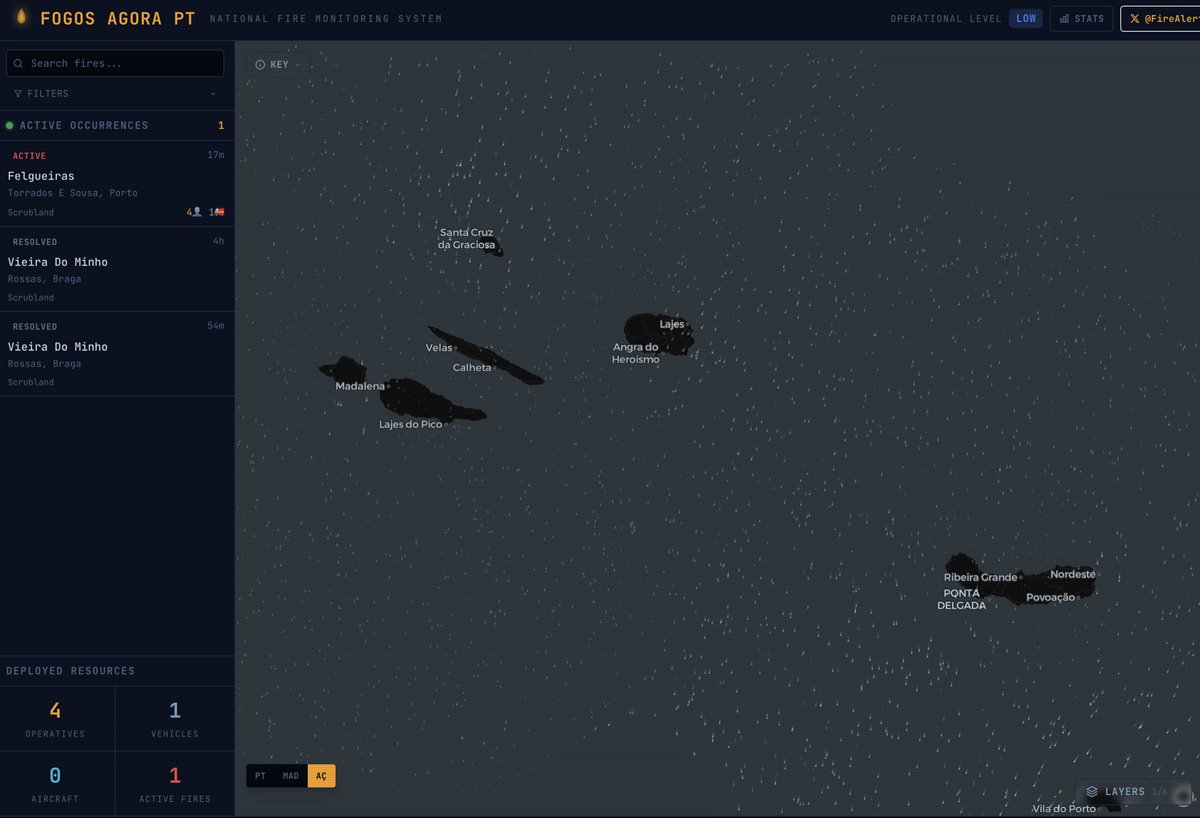Image resolution: width=1200 pixels, height=818 pixels.
Task: Click the Povoação map label
Action: [x=1050, y=597]
